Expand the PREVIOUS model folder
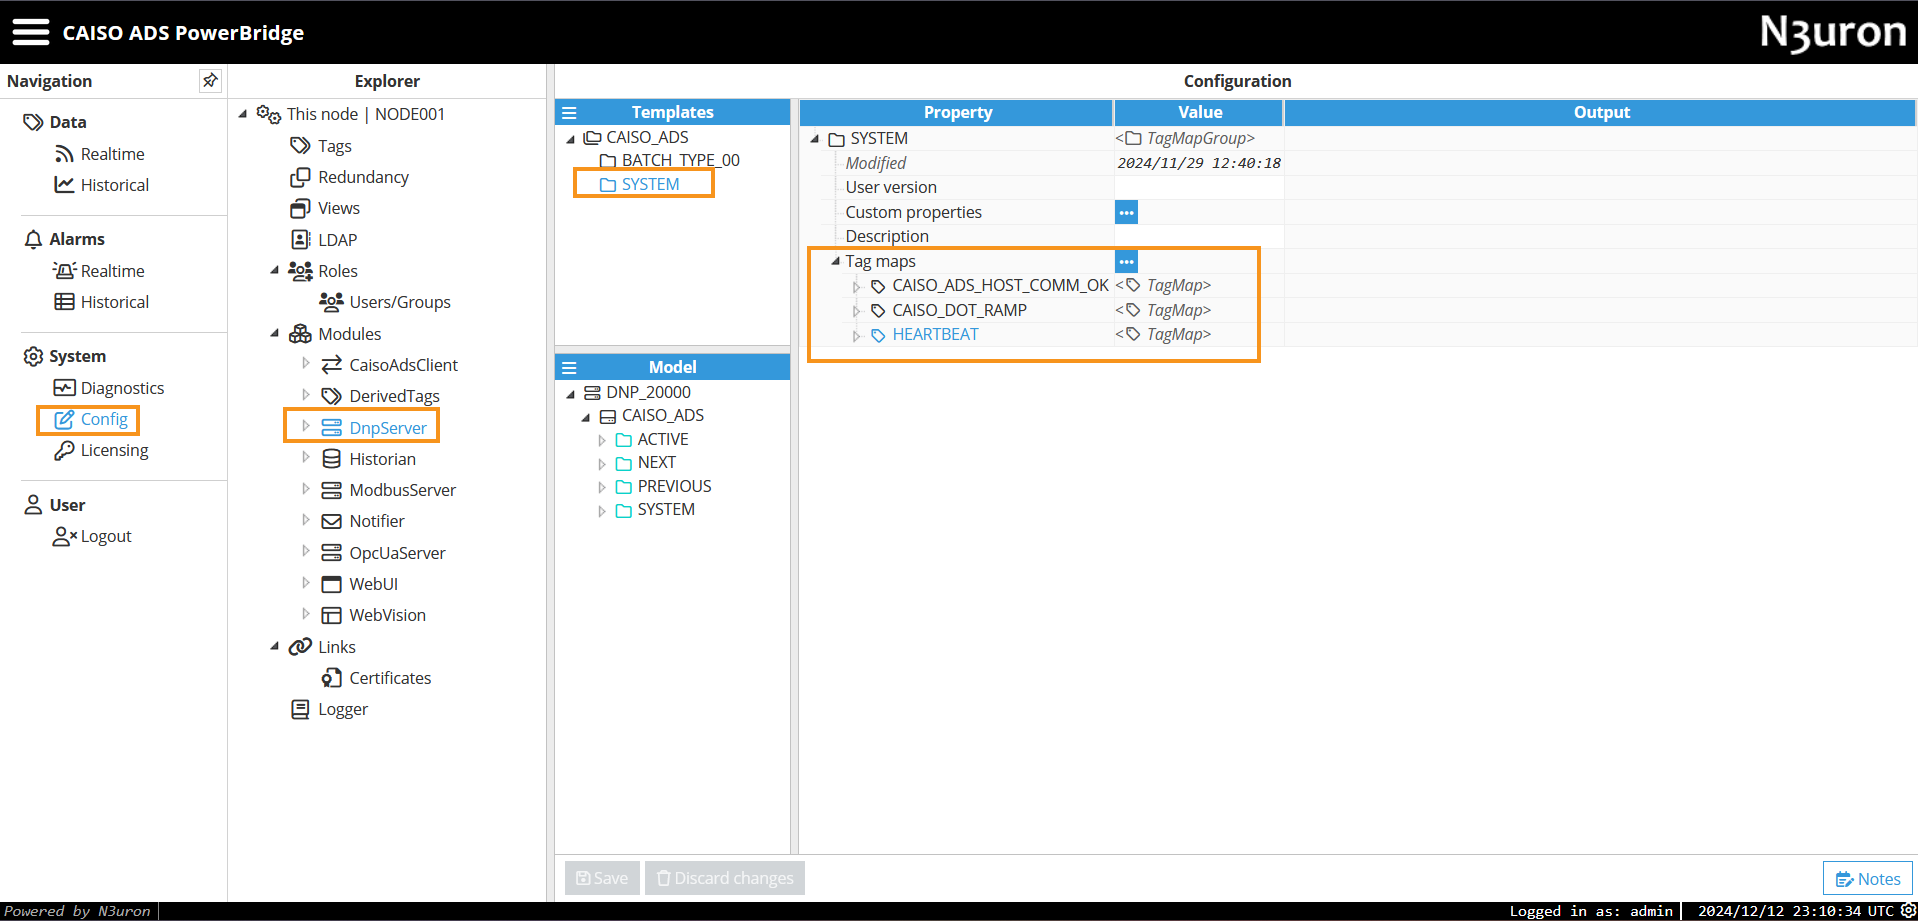Viewport: 1918px width, 921px height. [x=602, y=488]
